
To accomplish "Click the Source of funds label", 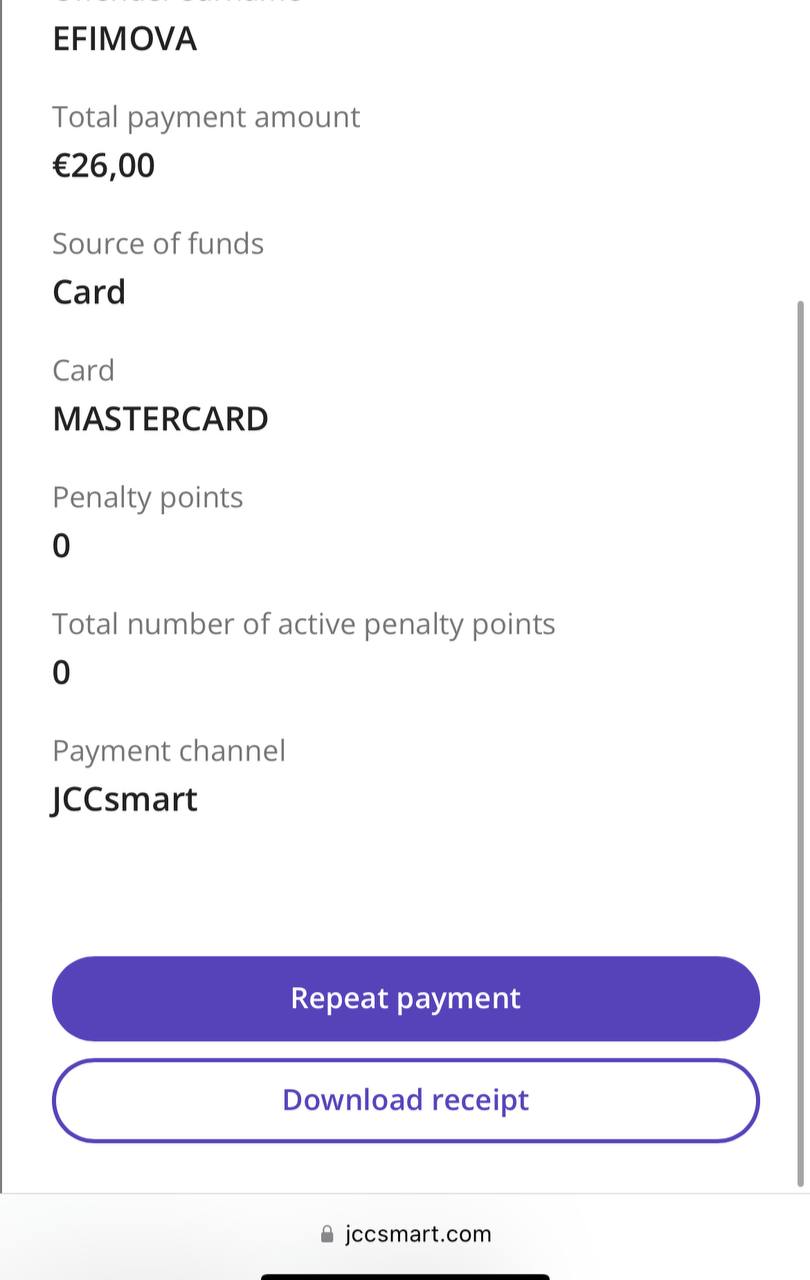I will [x=158, y=244].
